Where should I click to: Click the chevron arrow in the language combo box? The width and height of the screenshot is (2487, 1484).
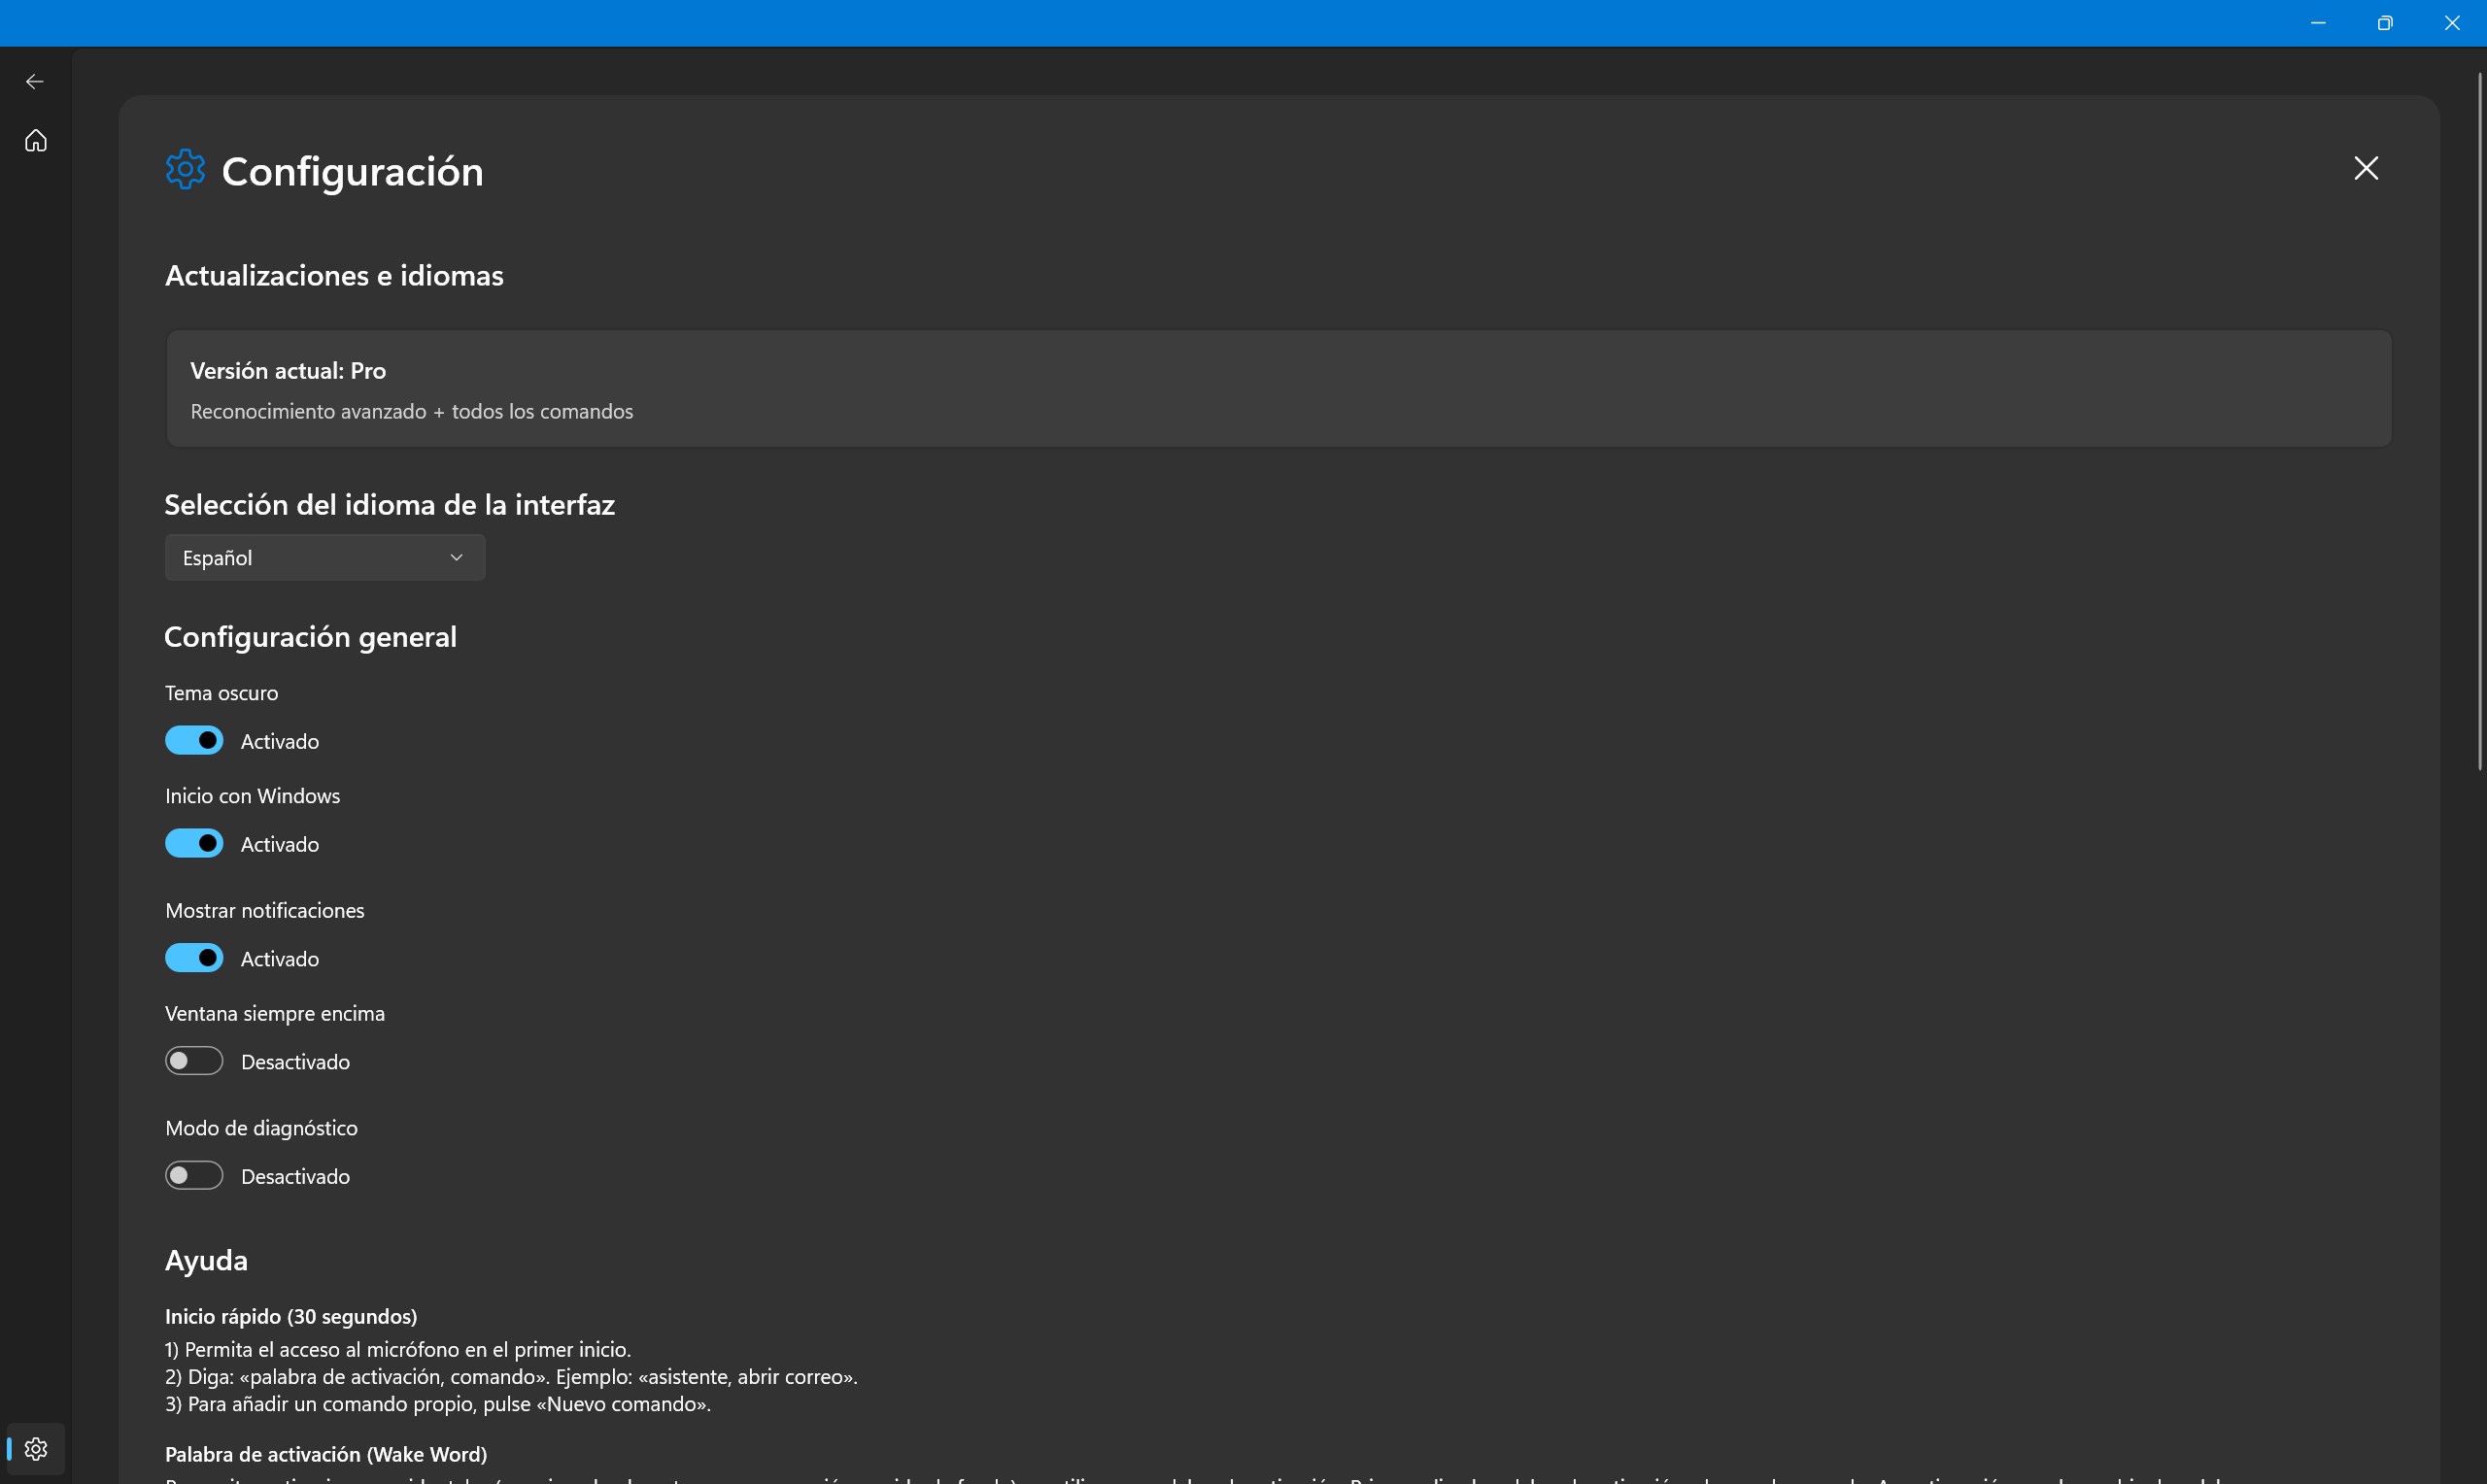coord(456,558)
